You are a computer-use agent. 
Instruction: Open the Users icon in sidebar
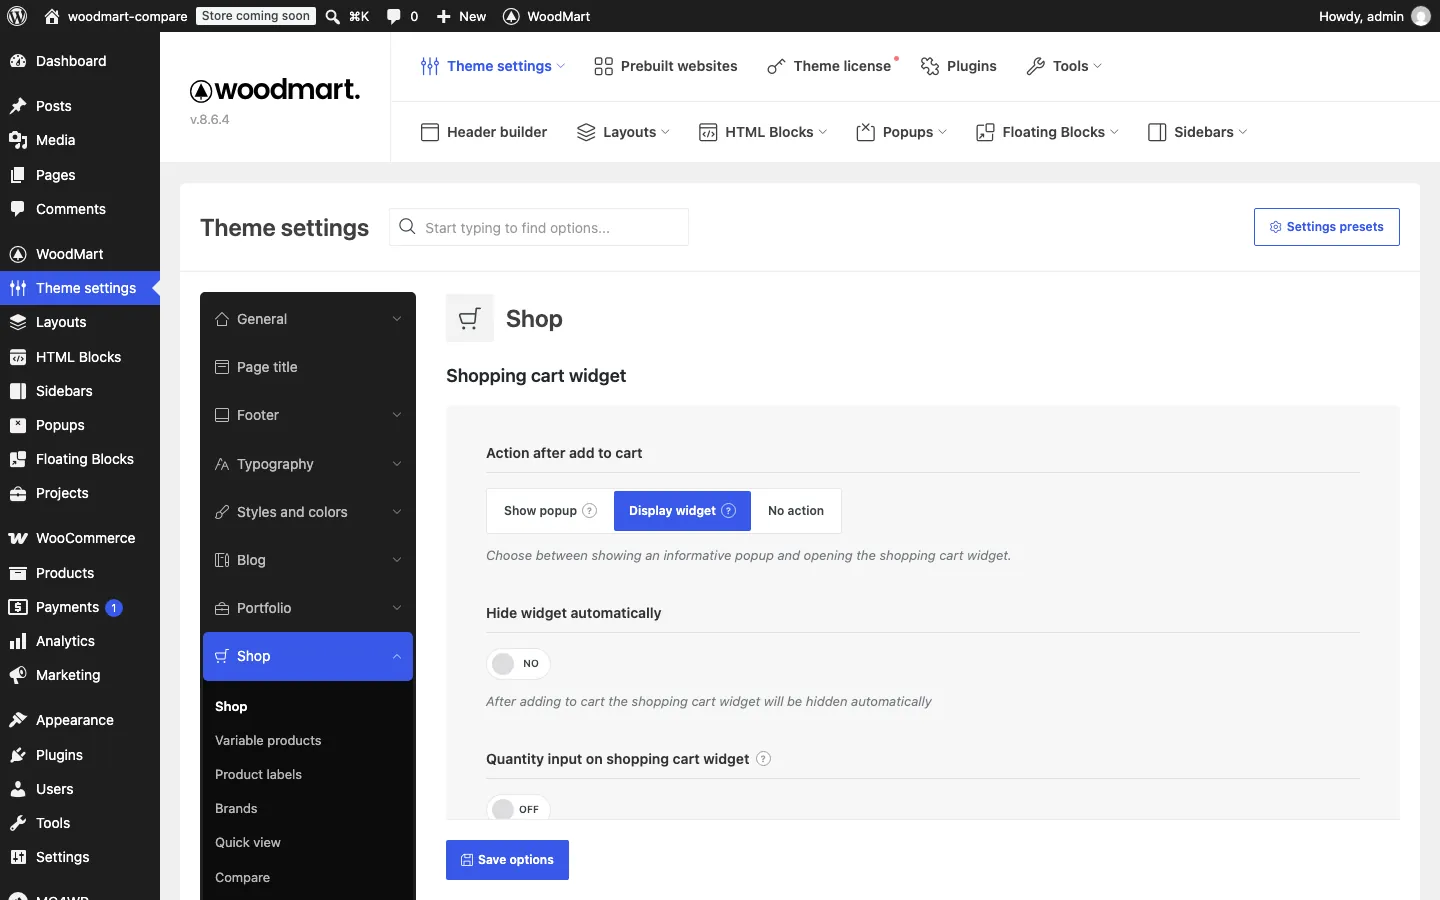18,789
